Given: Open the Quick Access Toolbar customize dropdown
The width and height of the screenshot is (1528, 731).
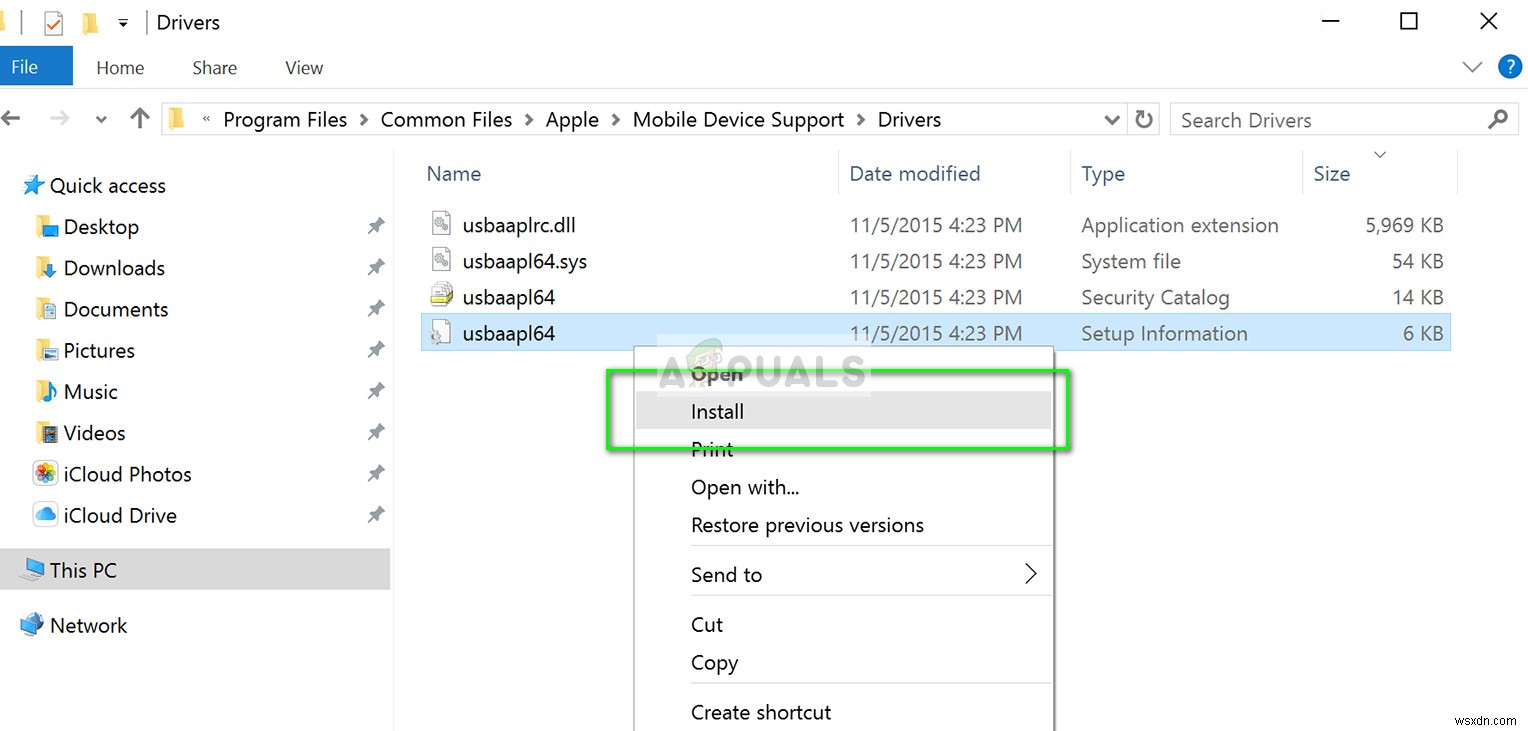Looking at the screenshot, I should 121,21.
